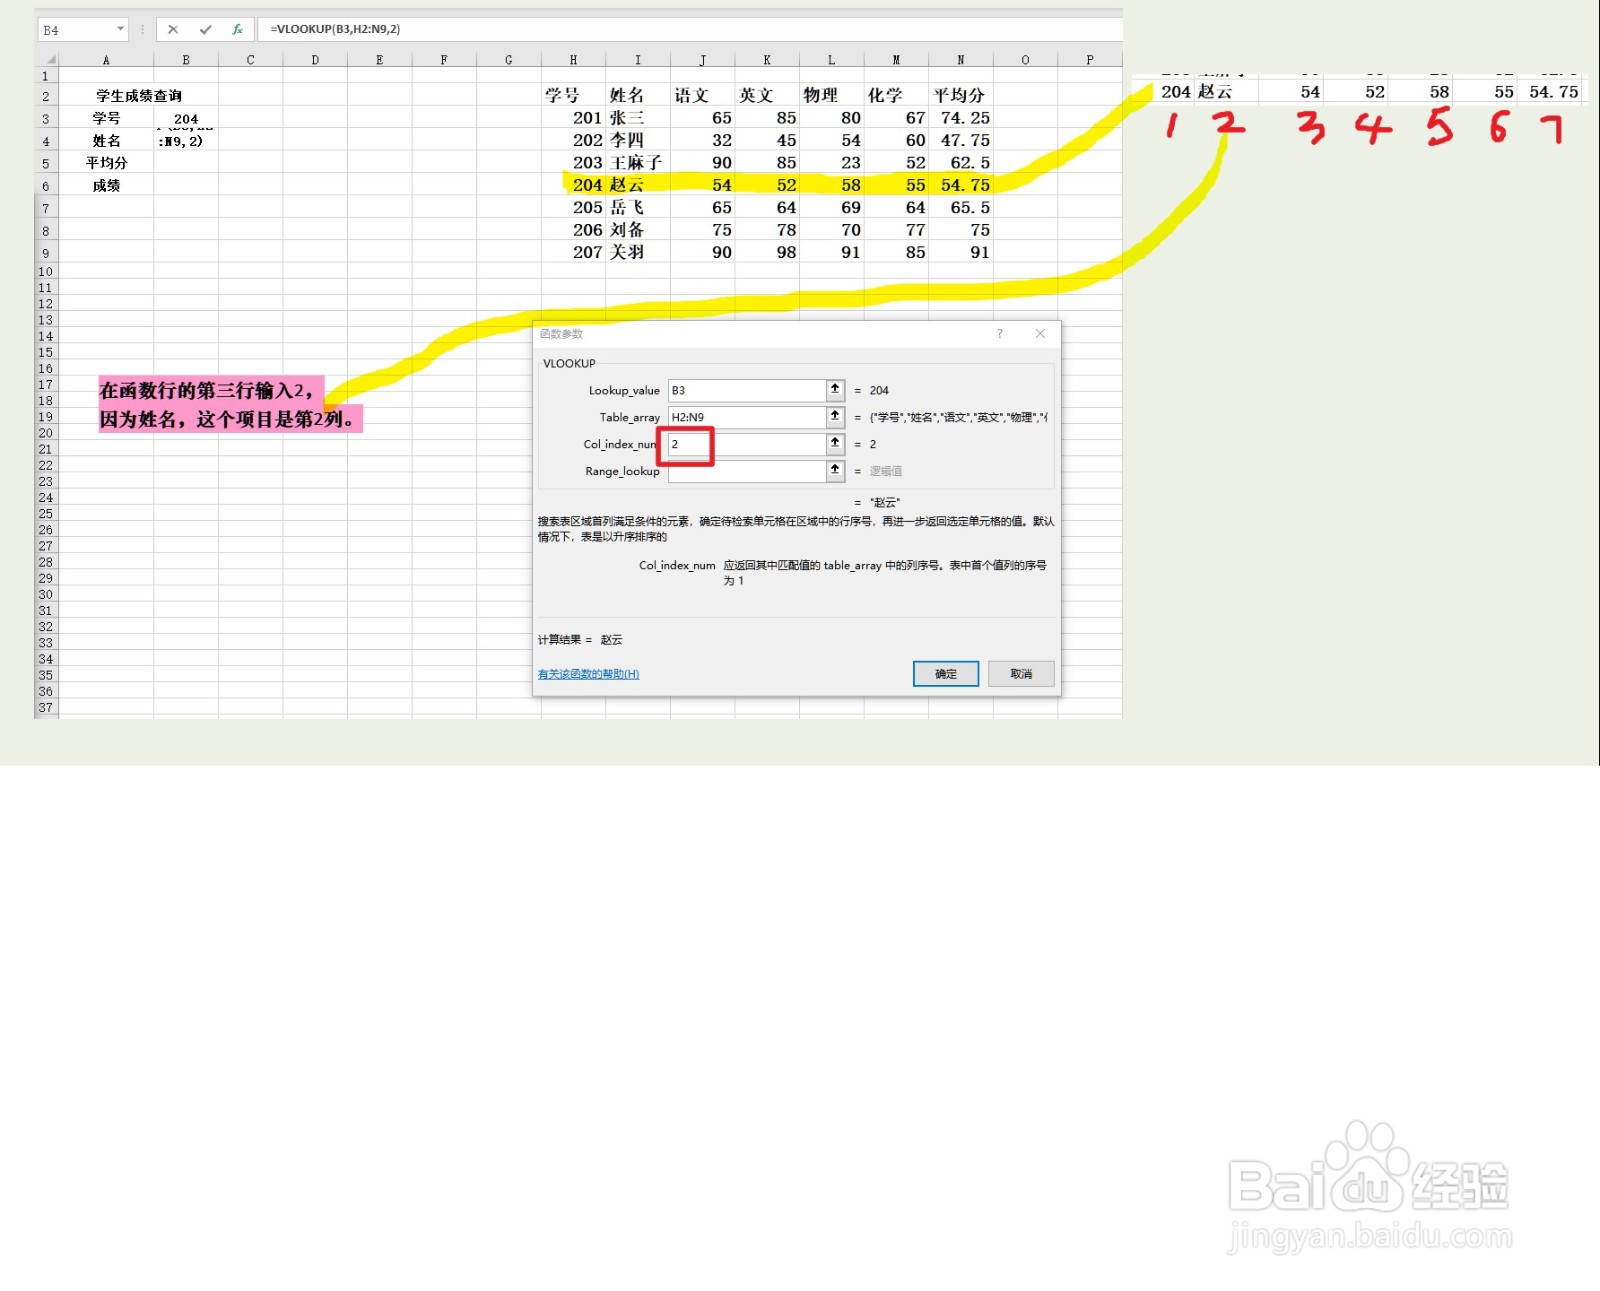Screen dimensions: 1600x1291
Task: Click highlighted table cell 赵云 in column I
Action: coord(638,186)
